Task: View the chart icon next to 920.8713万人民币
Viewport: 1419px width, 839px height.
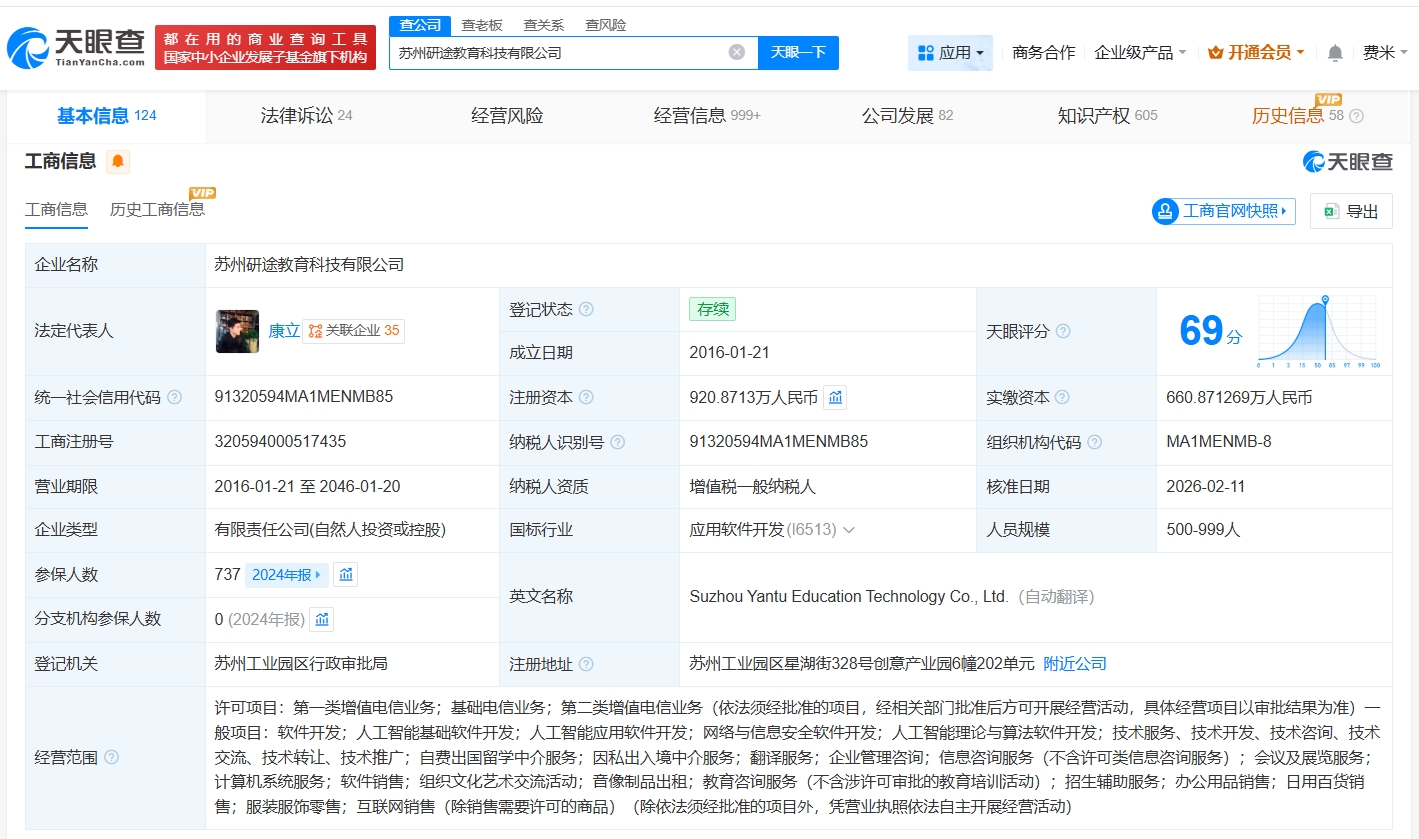Action: pyautogui.click(x=835, y=397)
